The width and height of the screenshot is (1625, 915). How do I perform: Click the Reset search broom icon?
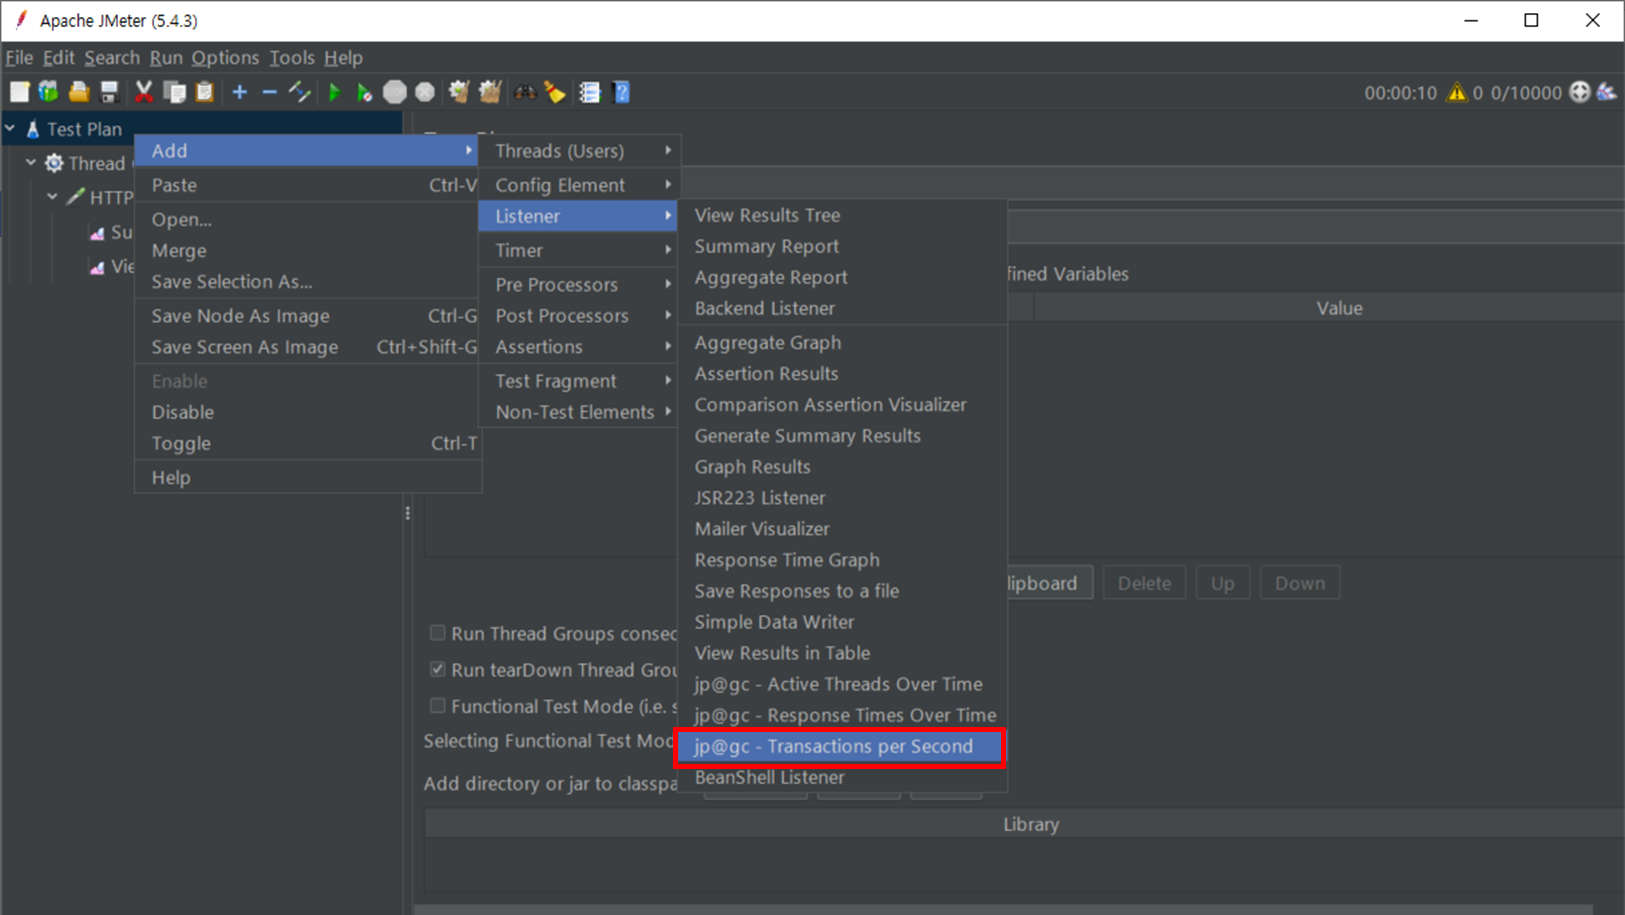(555, 92)
